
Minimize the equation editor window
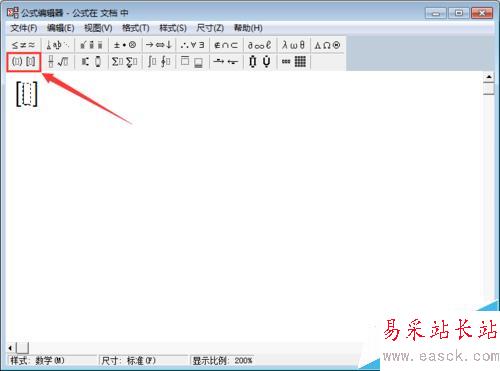(x=435, y=13)
